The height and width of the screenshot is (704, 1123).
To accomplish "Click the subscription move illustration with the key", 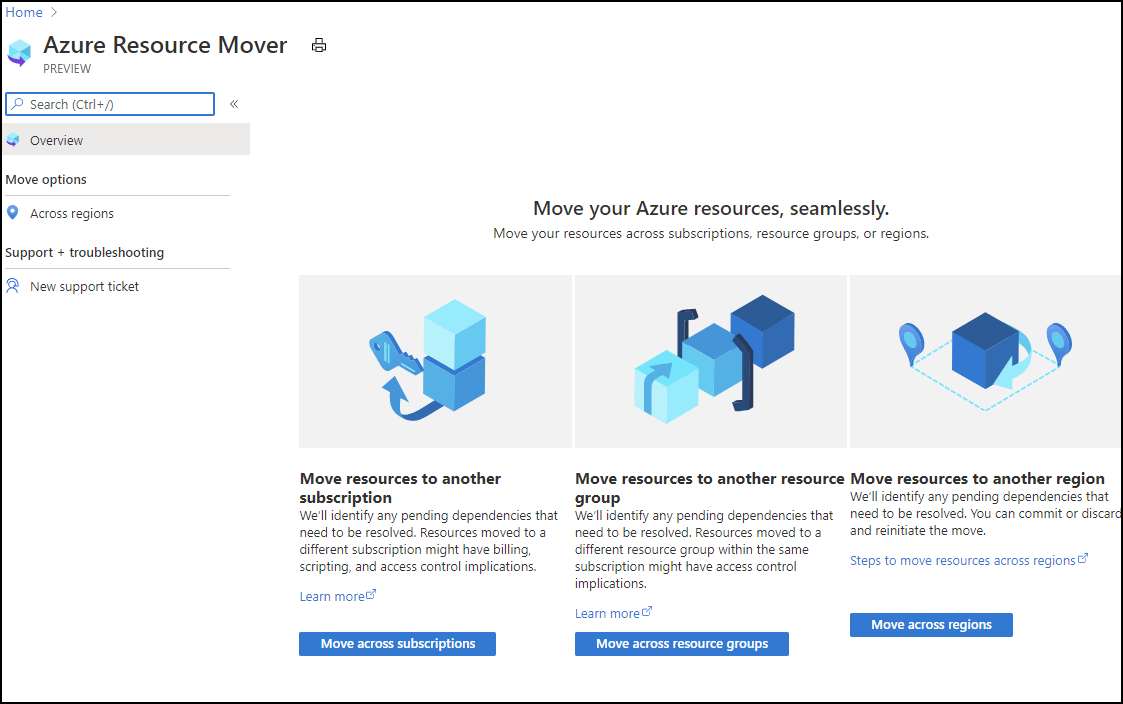I will [435, 361].
